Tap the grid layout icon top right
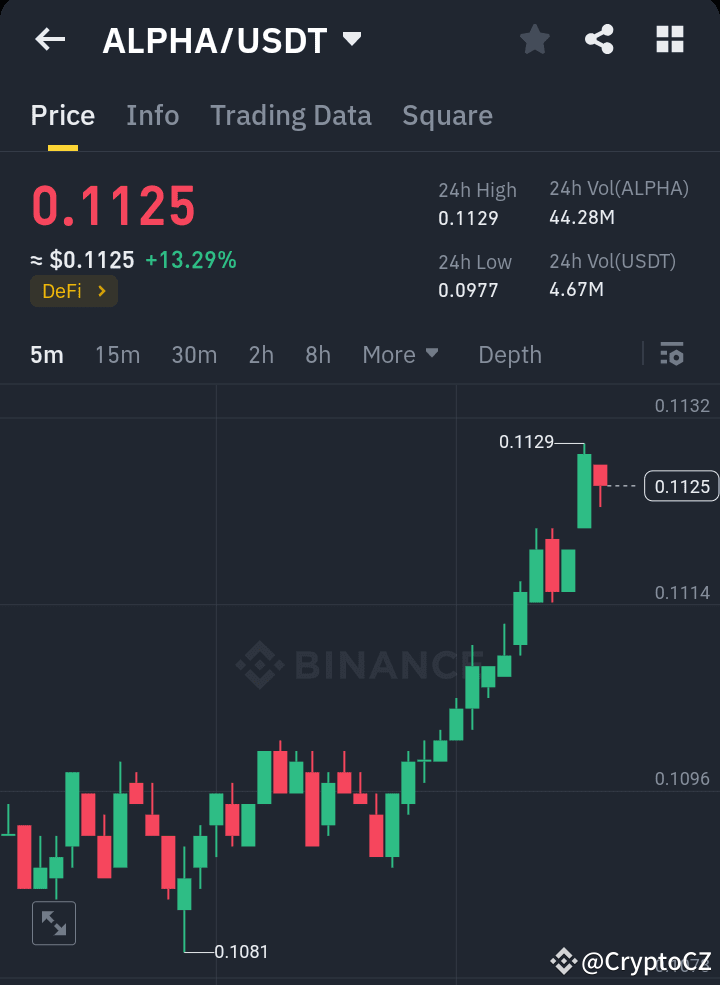This screenshot has width=720, height=985. click(x=668, y=40)
